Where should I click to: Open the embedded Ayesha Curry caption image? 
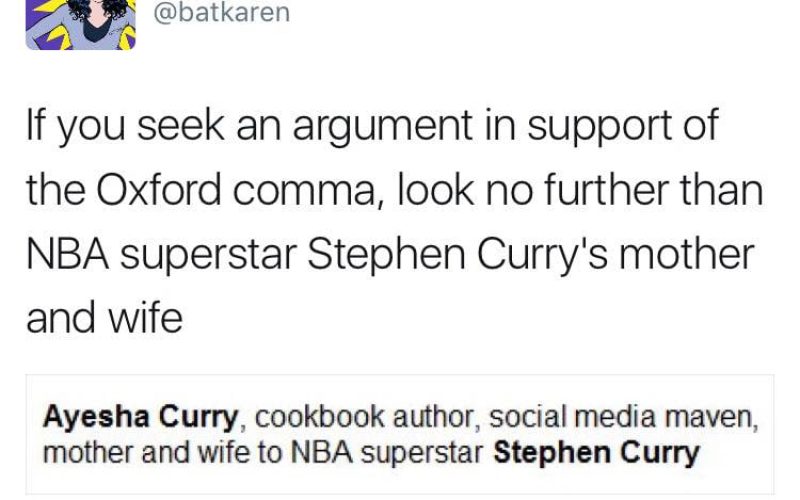(400, 434)
